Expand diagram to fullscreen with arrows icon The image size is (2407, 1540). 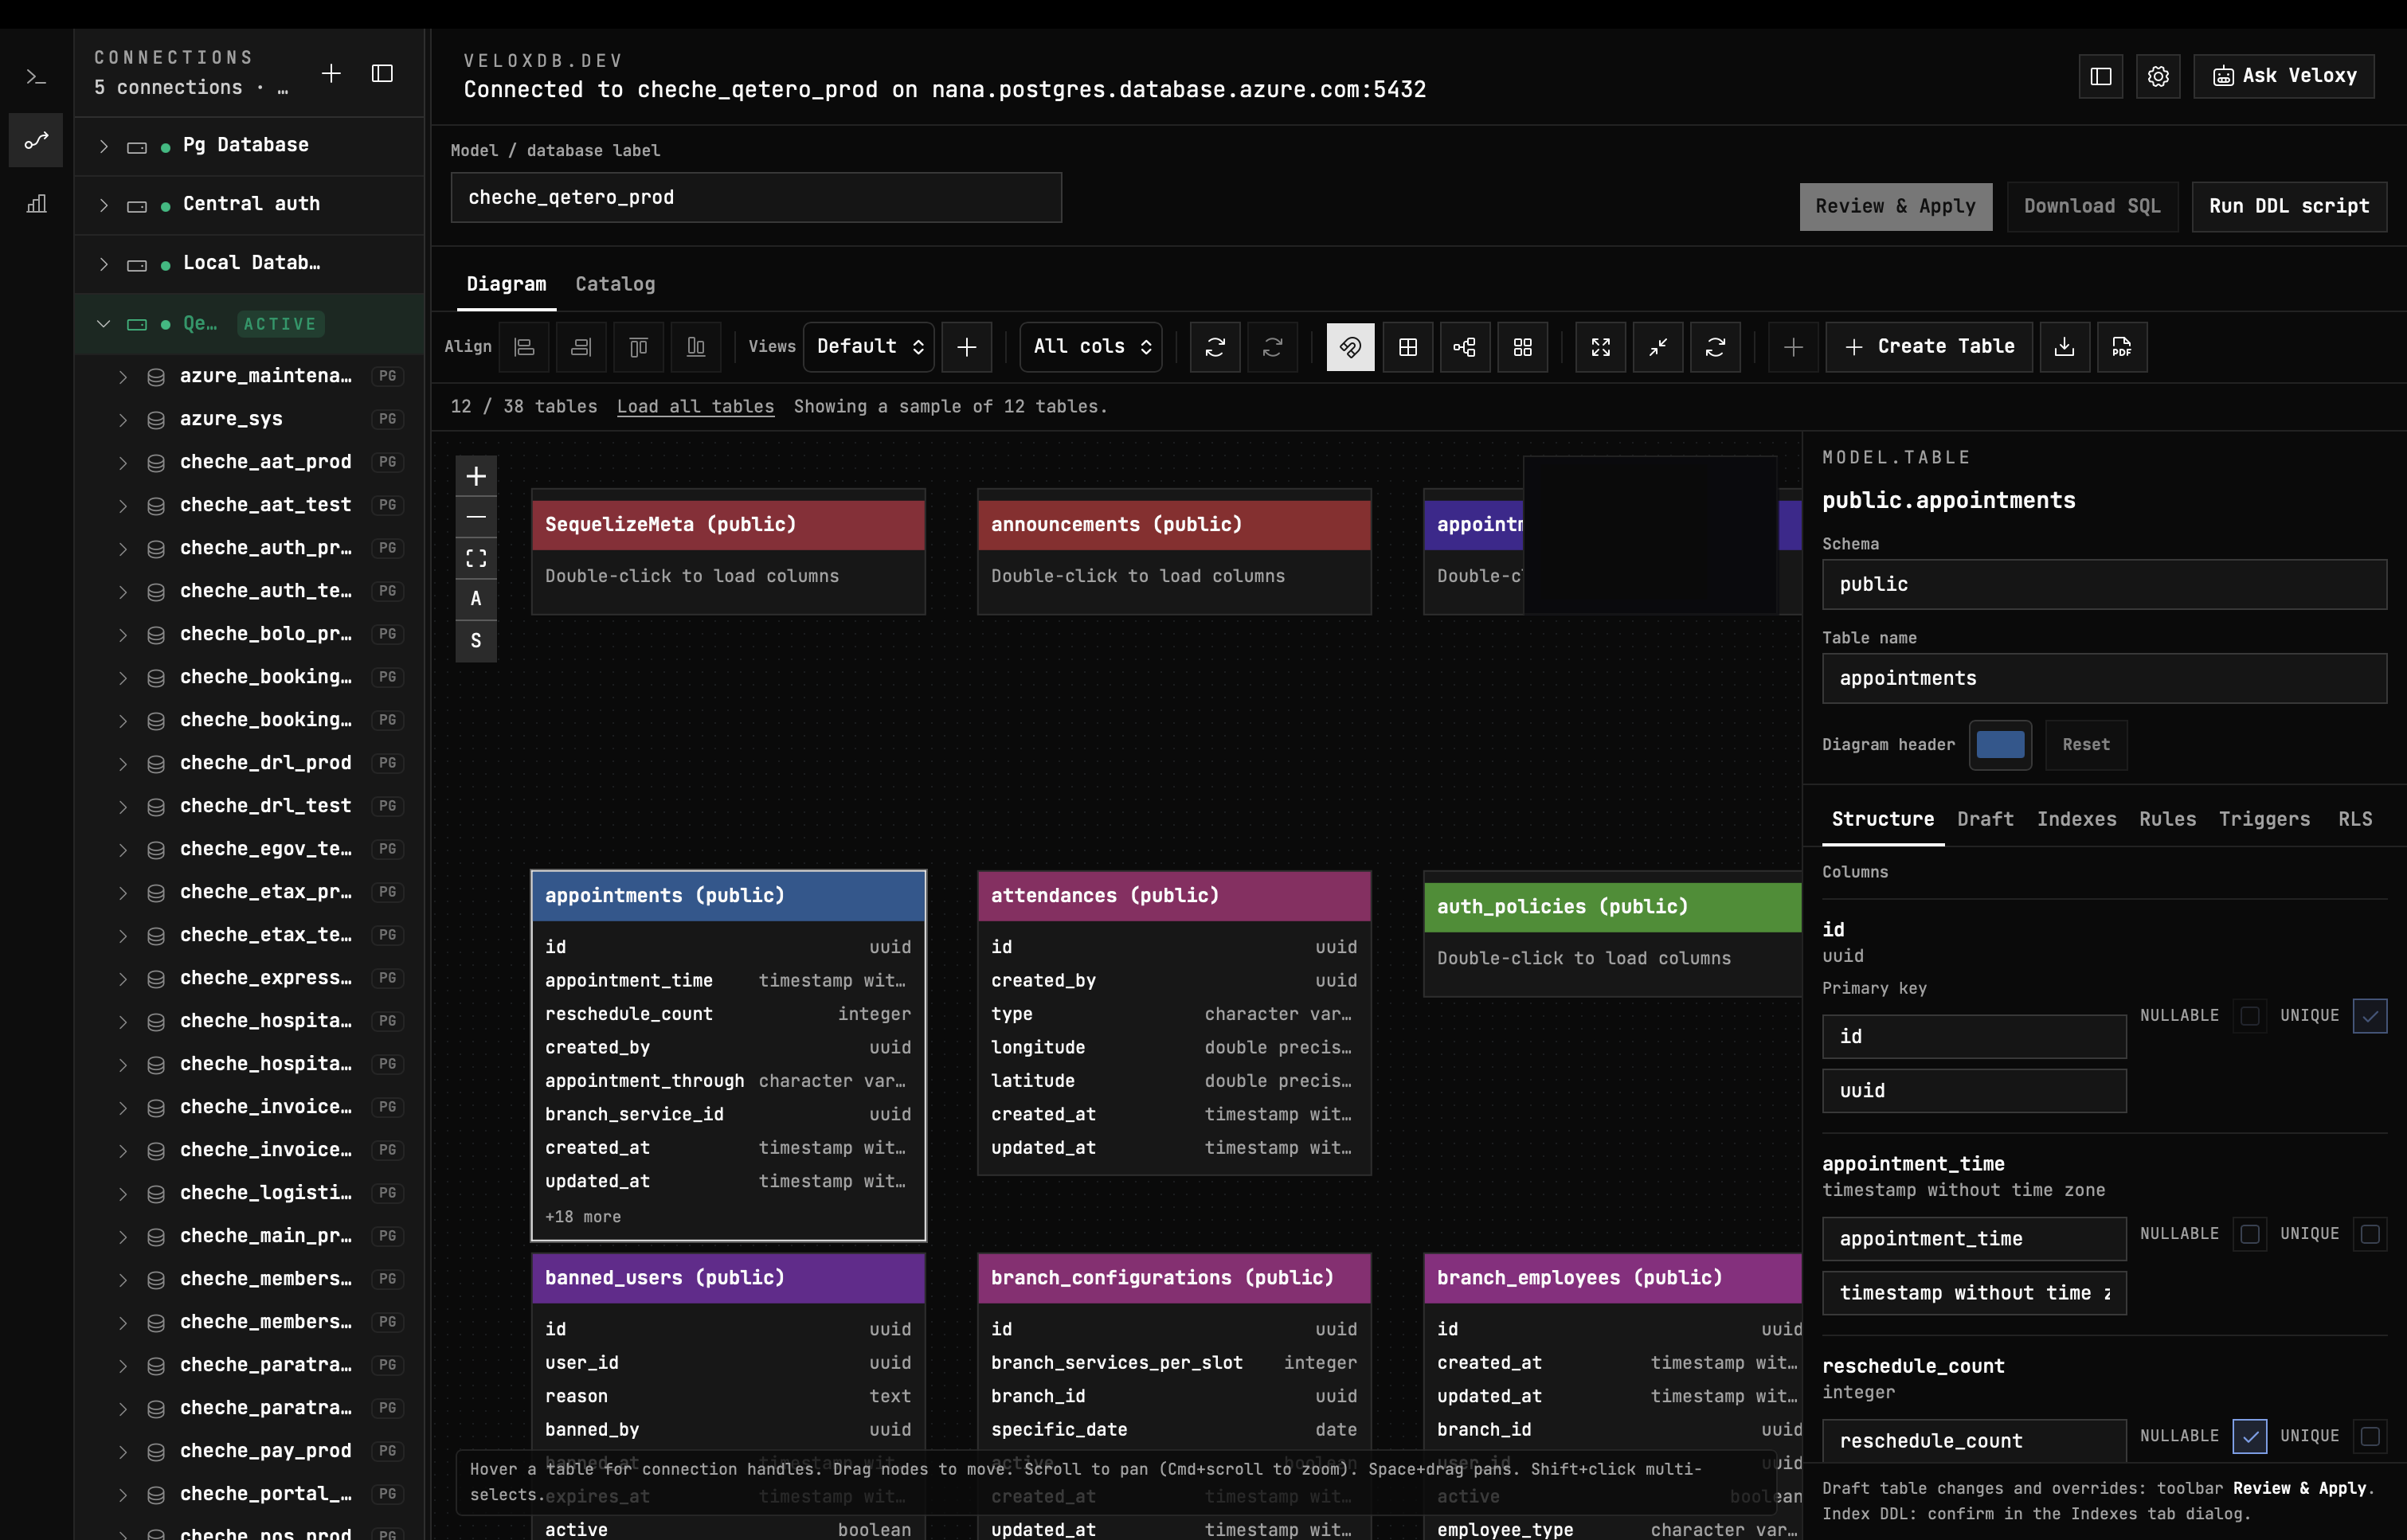coord(1601,347)
